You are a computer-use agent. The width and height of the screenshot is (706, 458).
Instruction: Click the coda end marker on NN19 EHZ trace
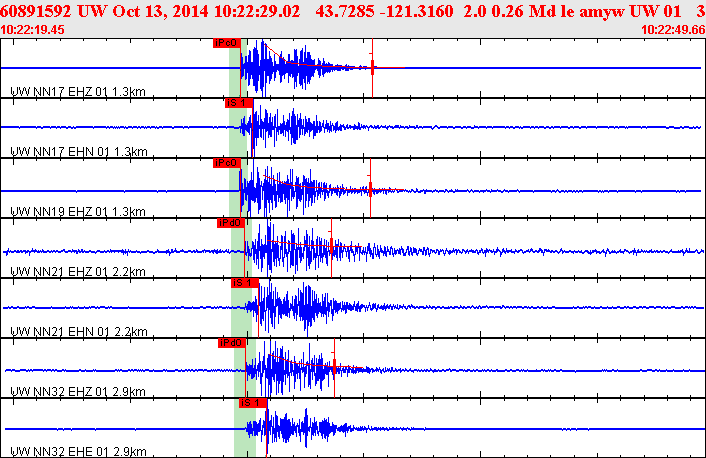tap(370, 189)
